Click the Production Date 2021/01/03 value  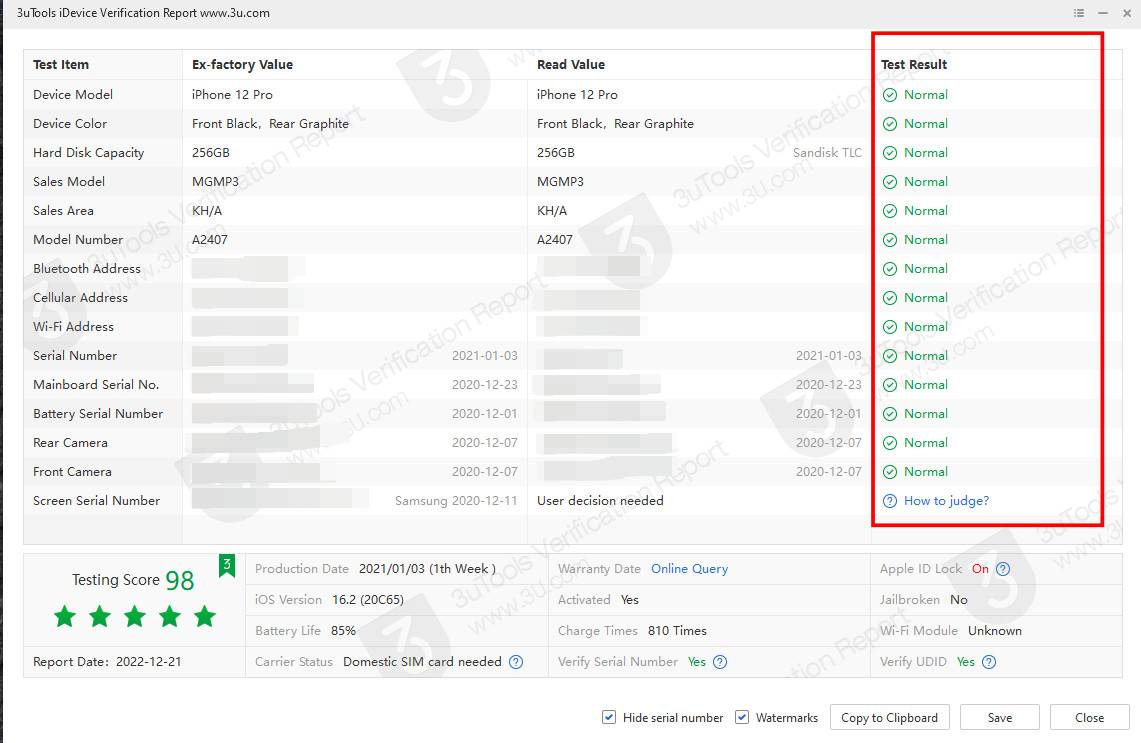[427, 569]
